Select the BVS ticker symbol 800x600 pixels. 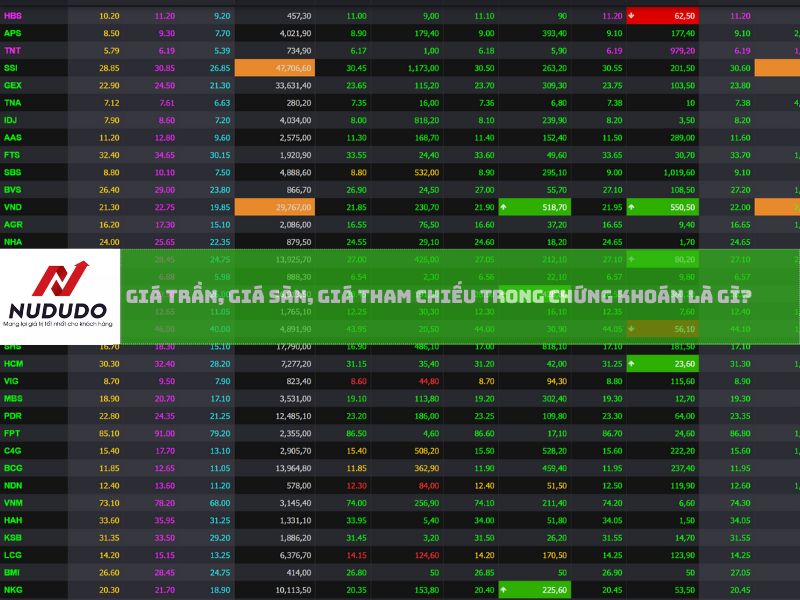13,190
